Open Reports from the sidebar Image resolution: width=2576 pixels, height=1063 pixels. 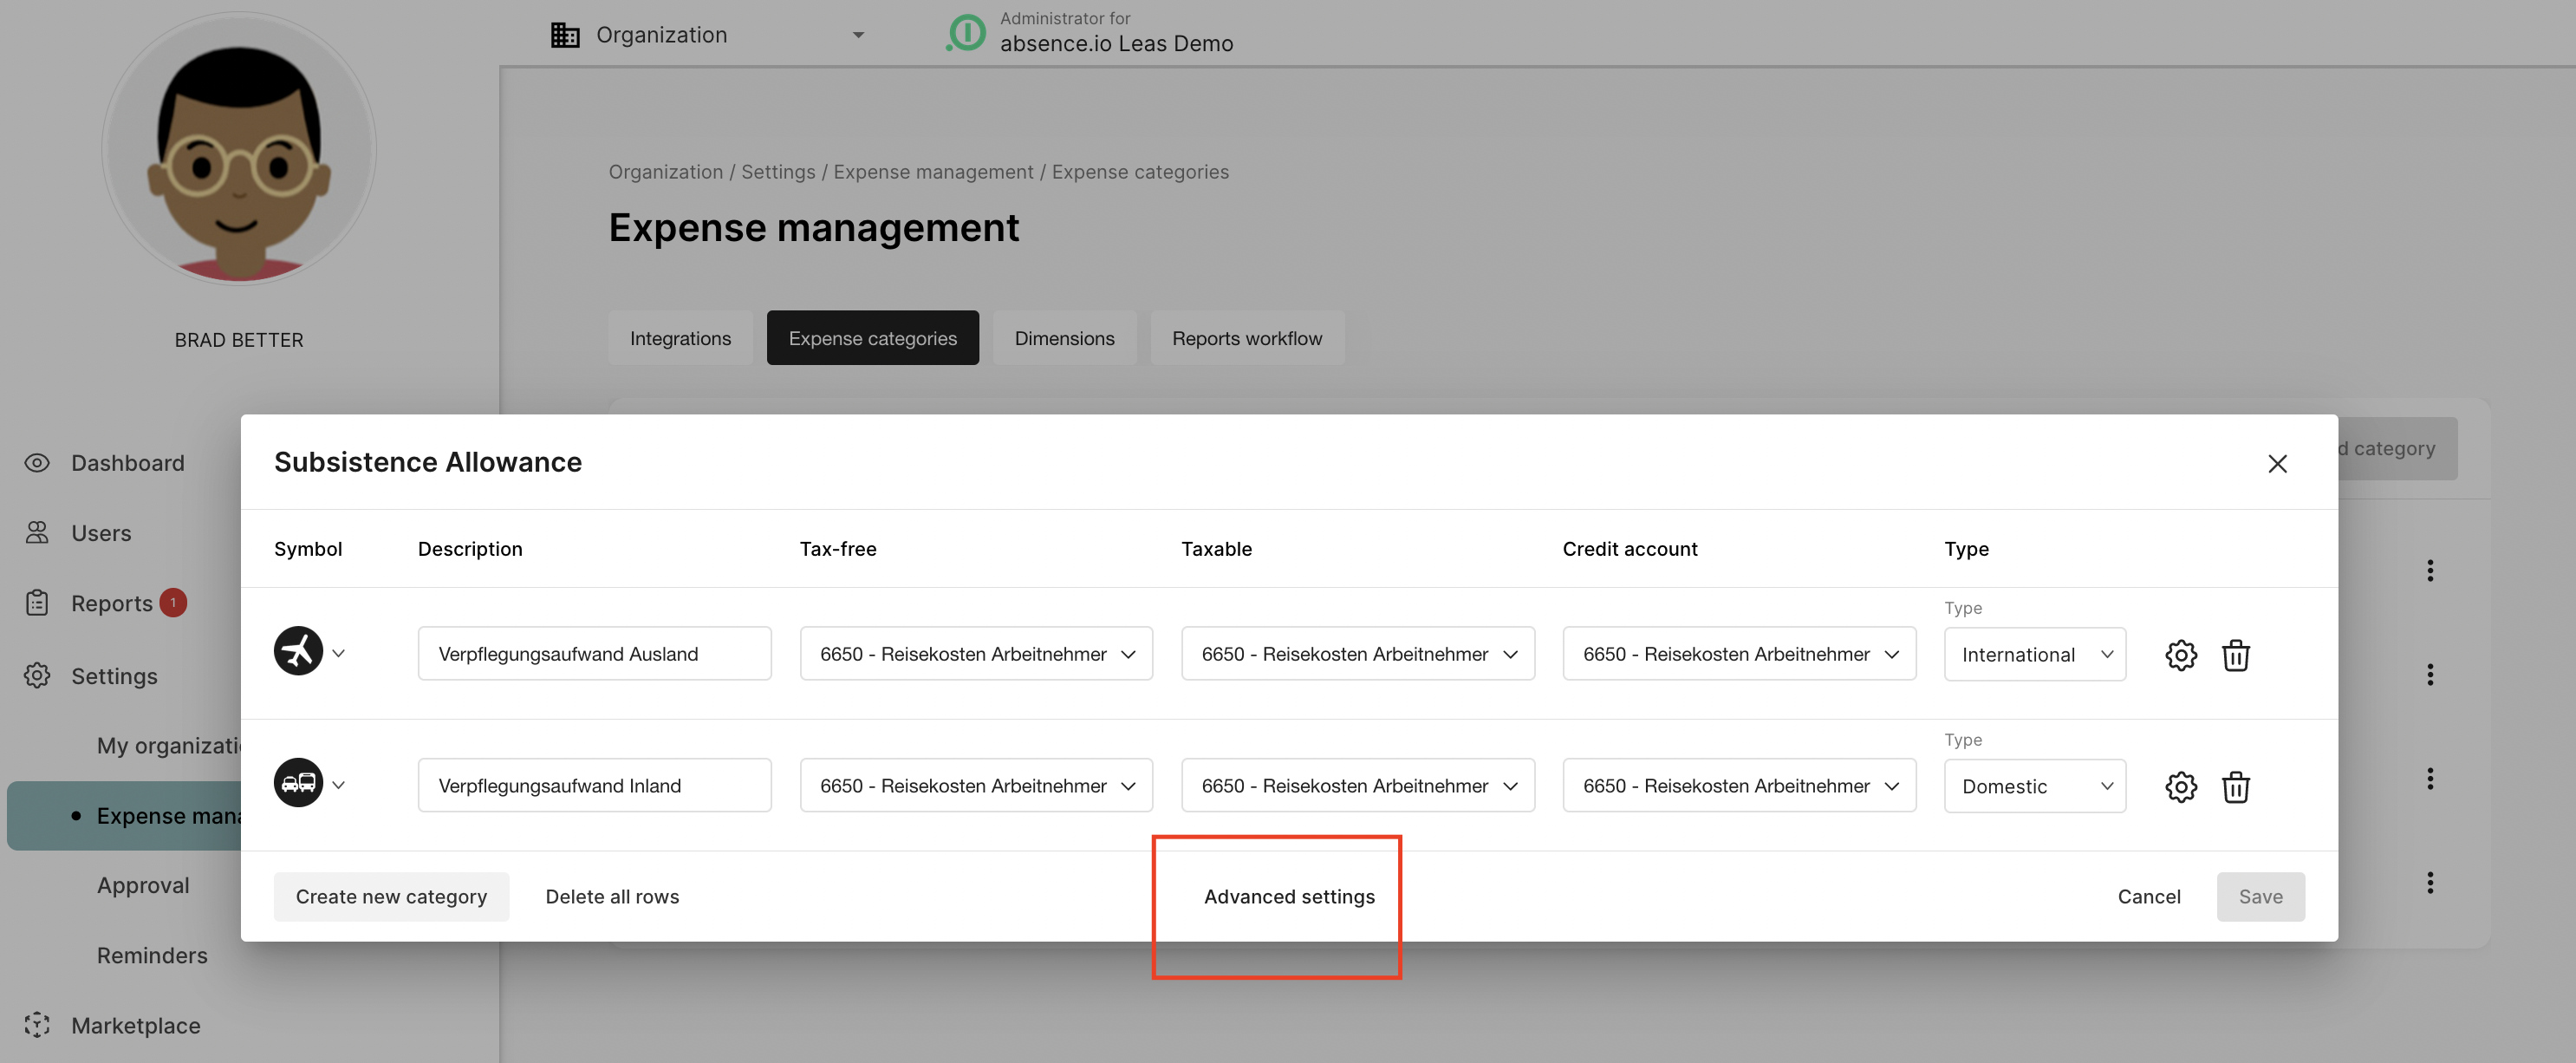pyautogui.click(x=111, y=604)
